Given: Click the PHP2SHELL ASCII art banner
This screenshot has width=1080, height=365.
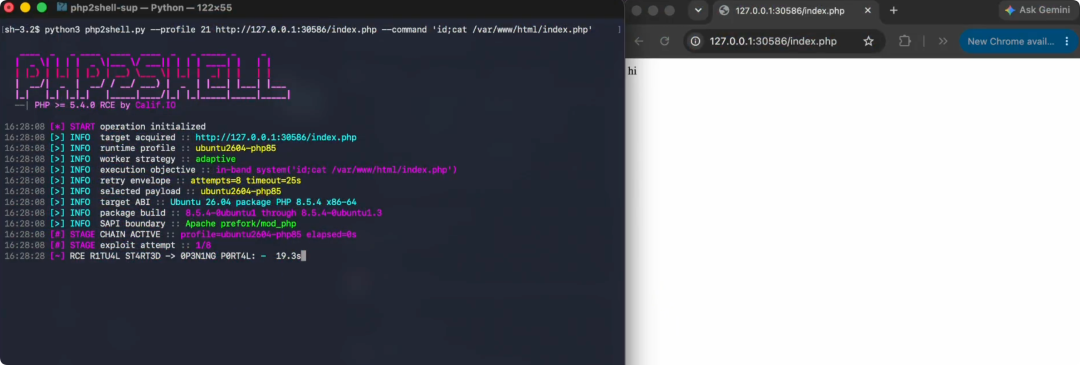Looking at the screenshot, I should pos(153,76).
